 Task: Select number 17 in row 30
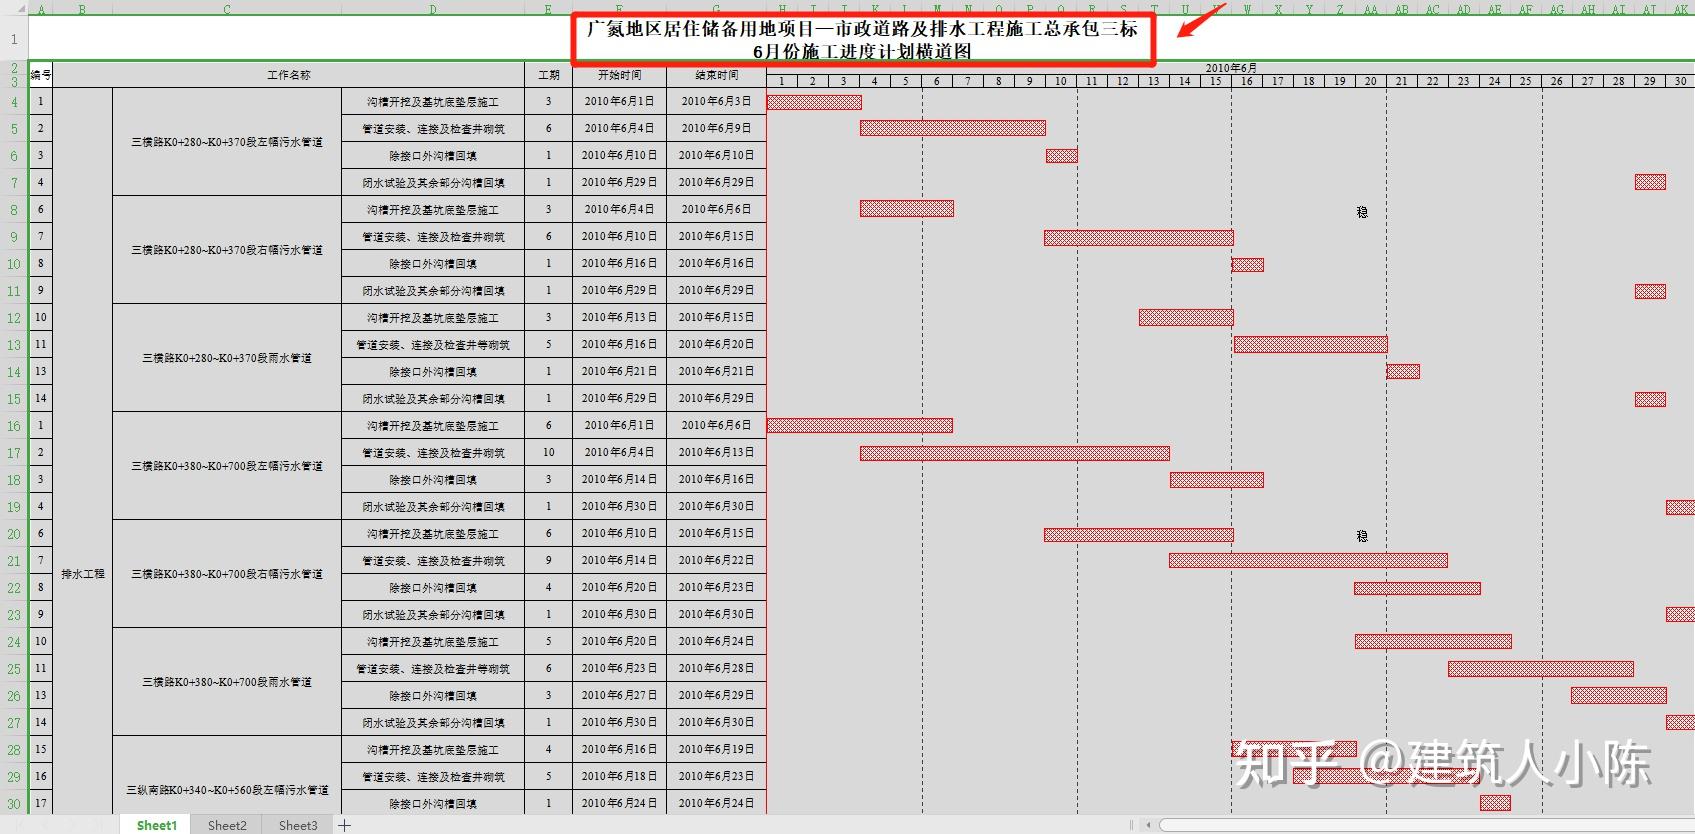tap(41, 804)
